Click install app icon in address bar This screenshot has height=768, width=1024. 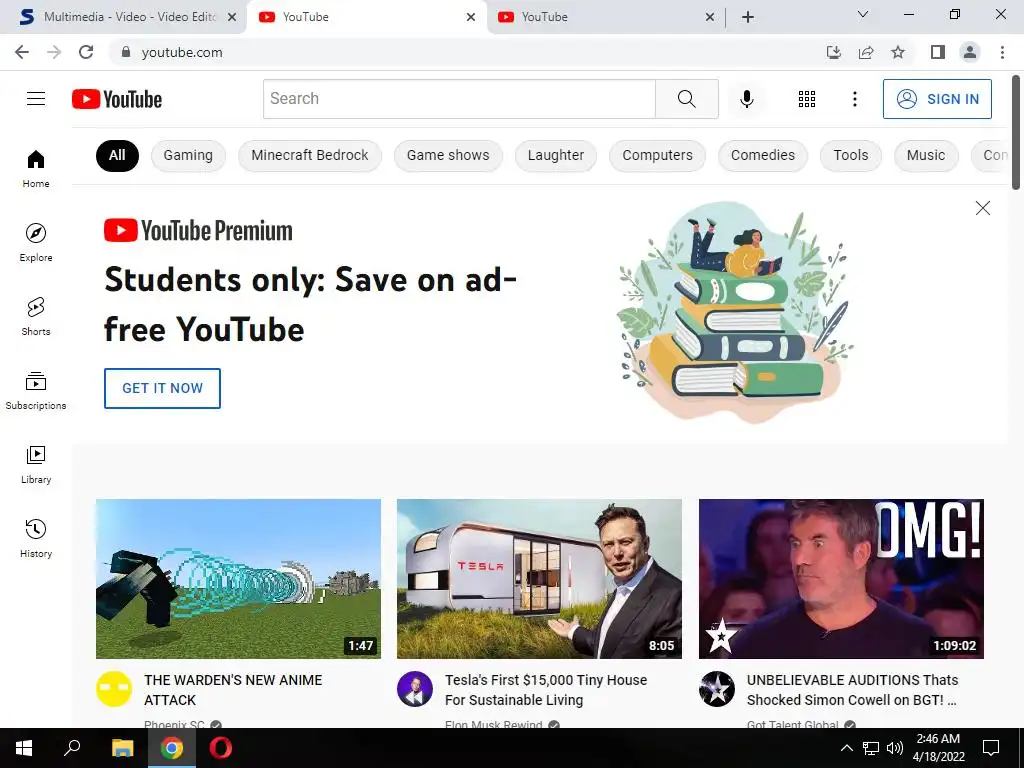click(833, 52)
